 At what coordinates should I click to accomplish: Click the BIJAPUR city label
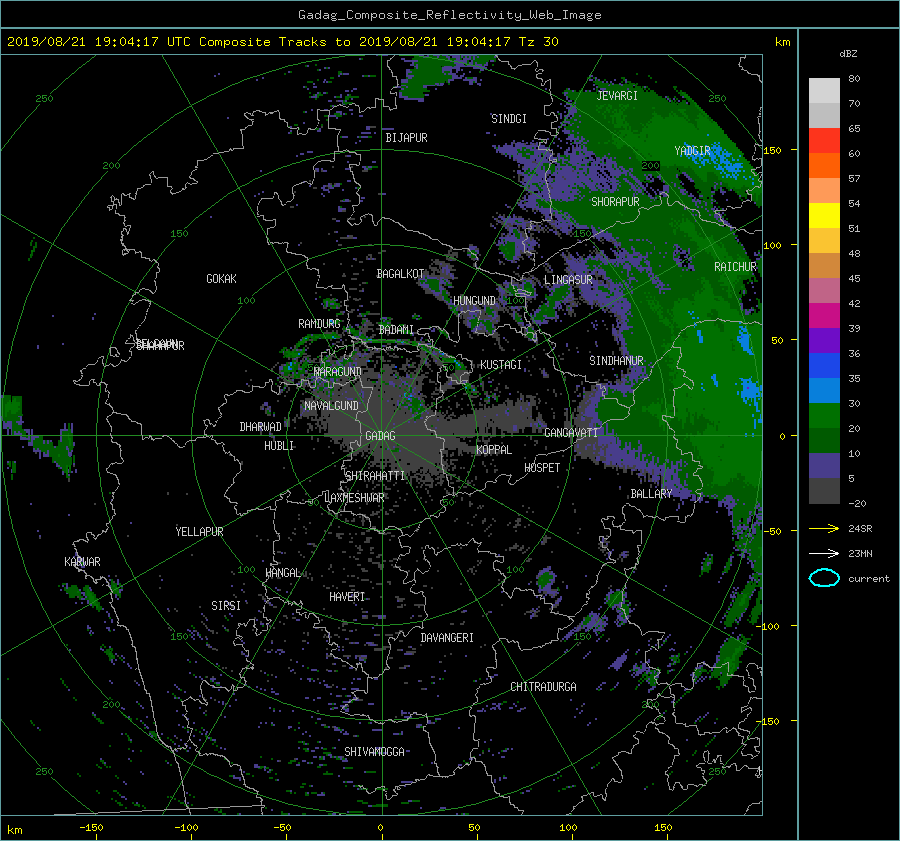[406, 138]
